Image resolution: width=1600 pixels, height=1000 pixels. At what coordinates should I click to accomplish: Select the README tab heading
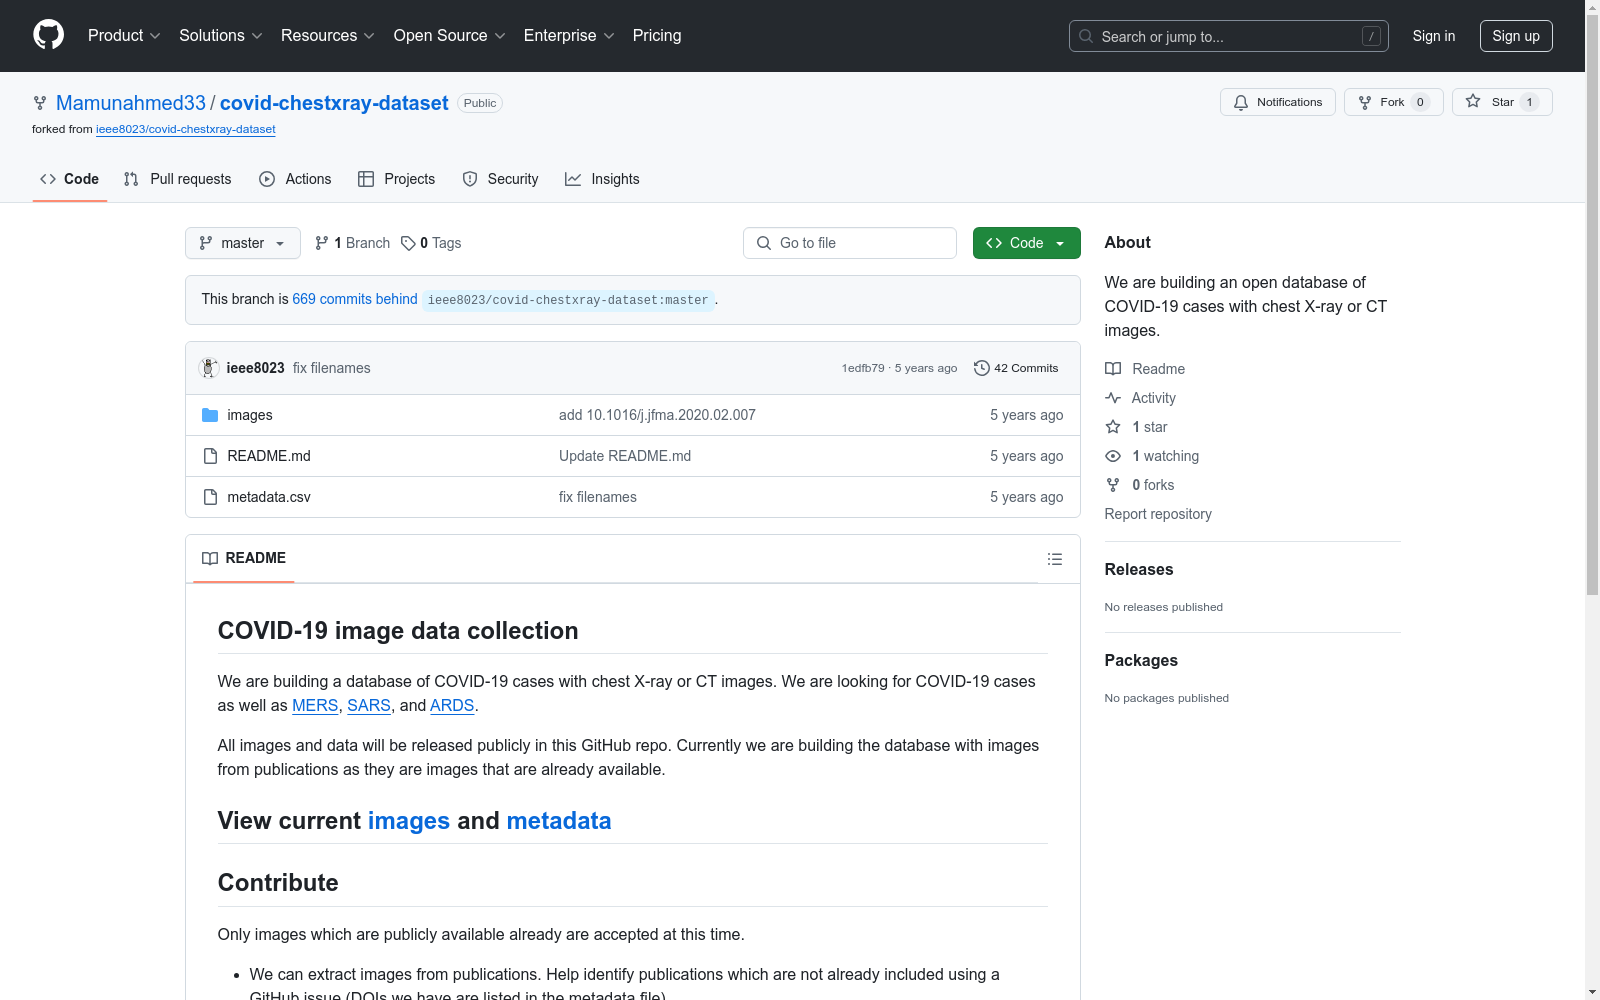pyautogui.click(x=244, y=558)
